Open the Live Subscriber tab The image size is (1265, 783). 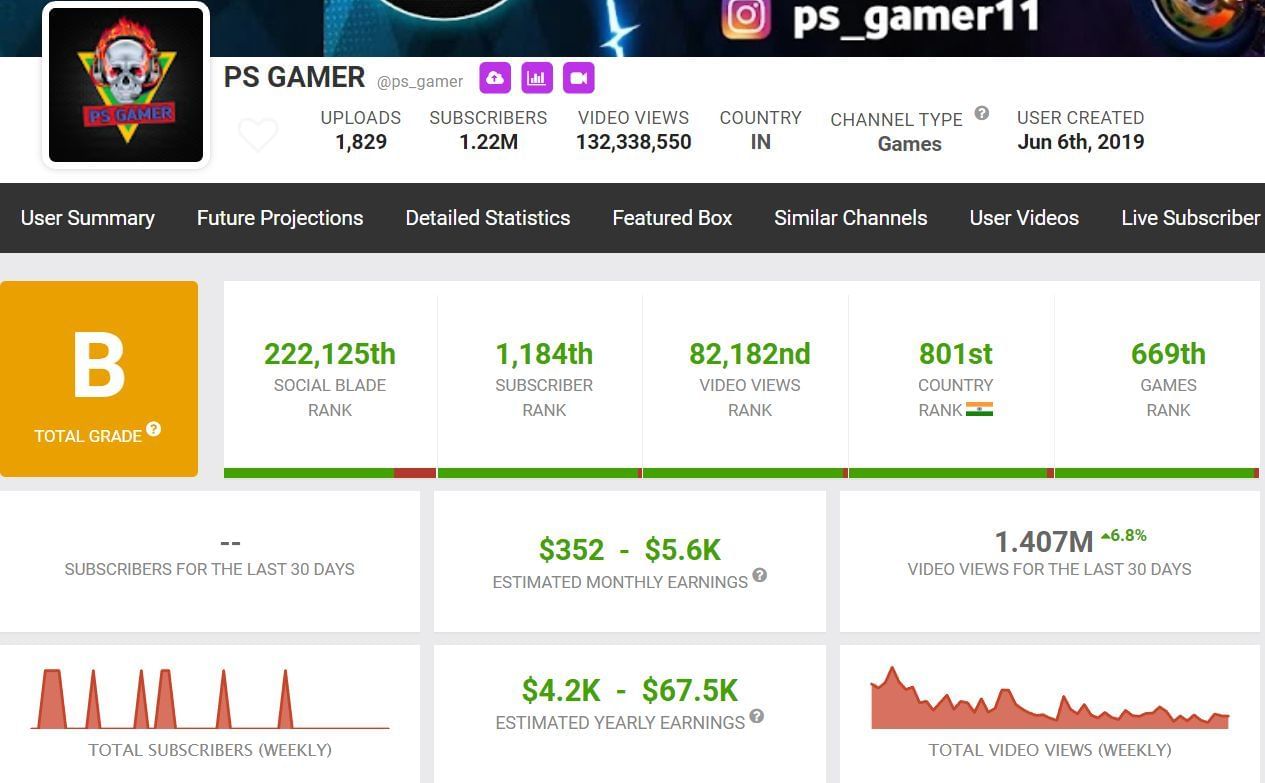pos(1190,218)
